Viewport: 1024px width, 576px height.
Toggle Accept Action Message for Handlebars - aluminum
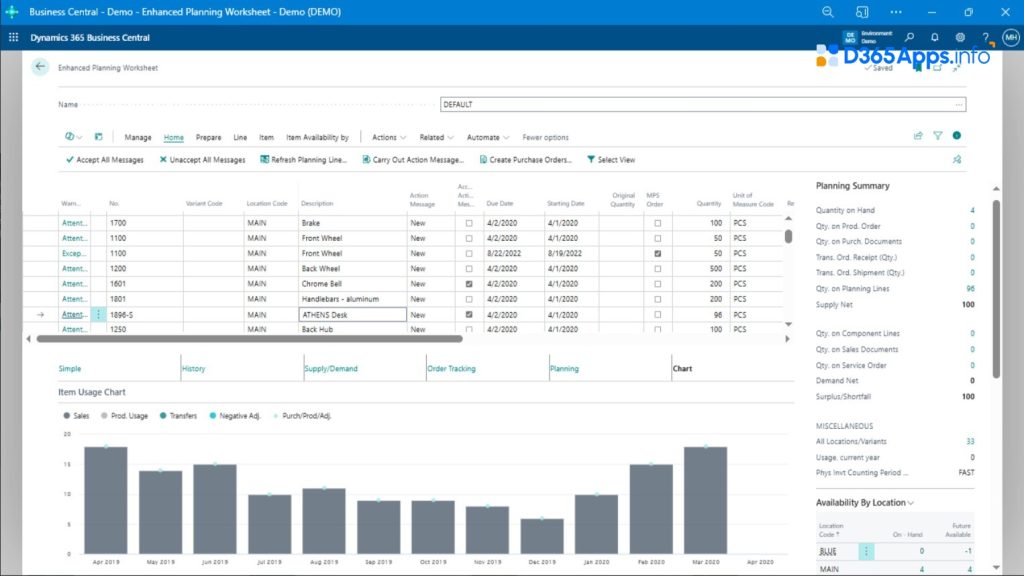point(469,299)
